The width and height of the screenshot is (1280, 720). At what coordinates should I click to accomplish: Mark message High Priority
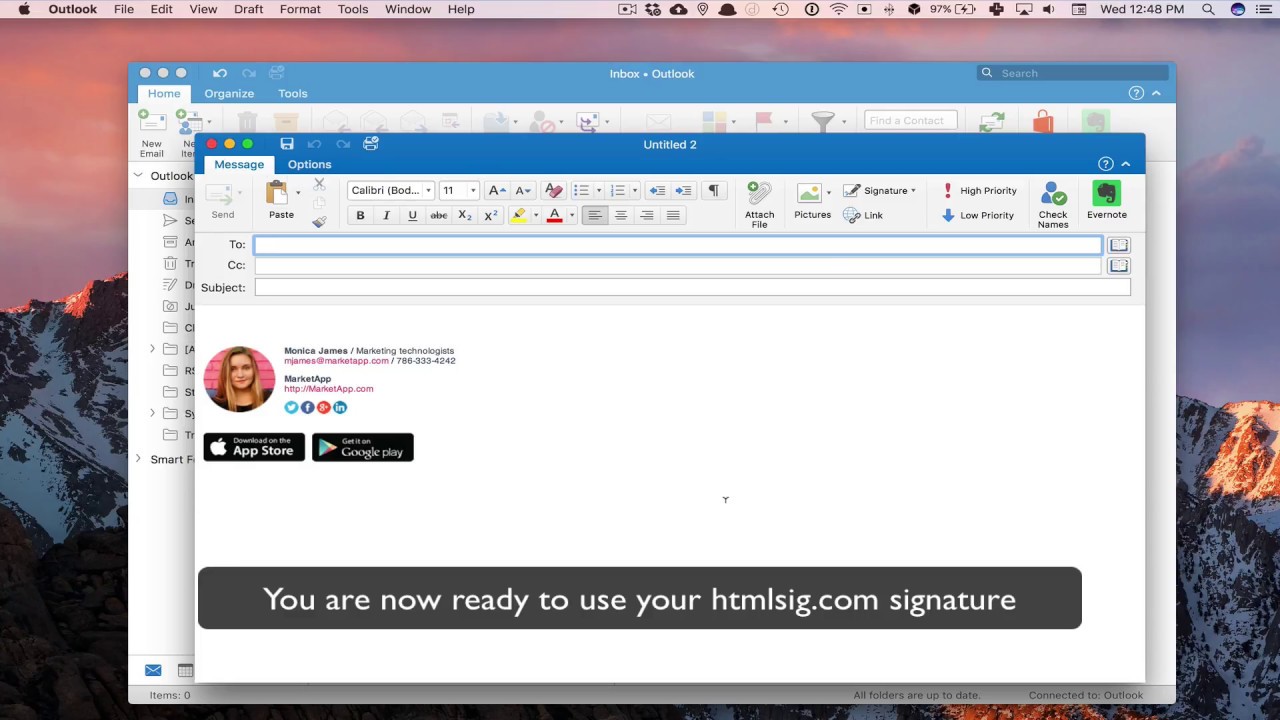coord(979,190)
